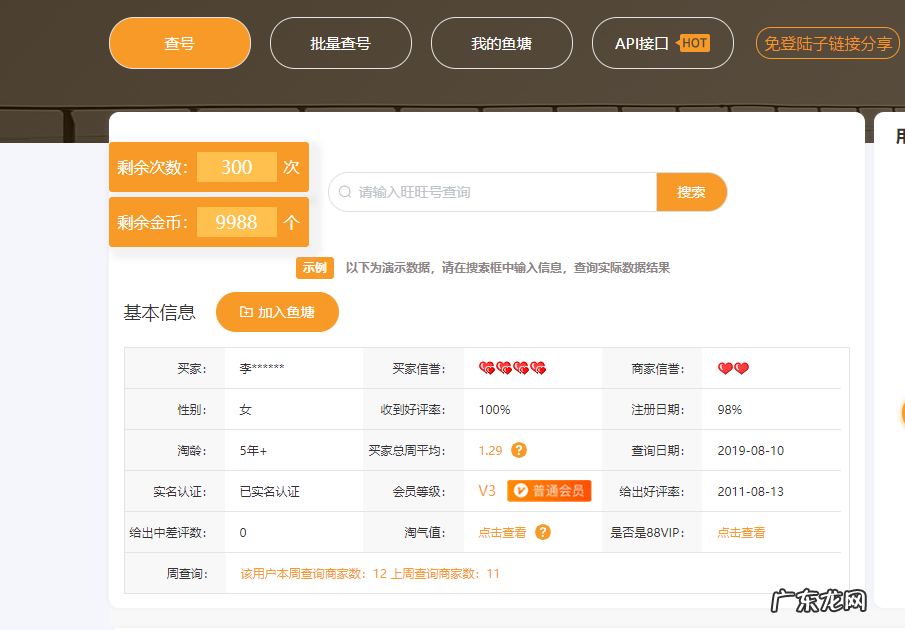Click the VIP icon in the 普通会员 badge
The height and width of the screenshot is (630, 905).
[522, 491]
